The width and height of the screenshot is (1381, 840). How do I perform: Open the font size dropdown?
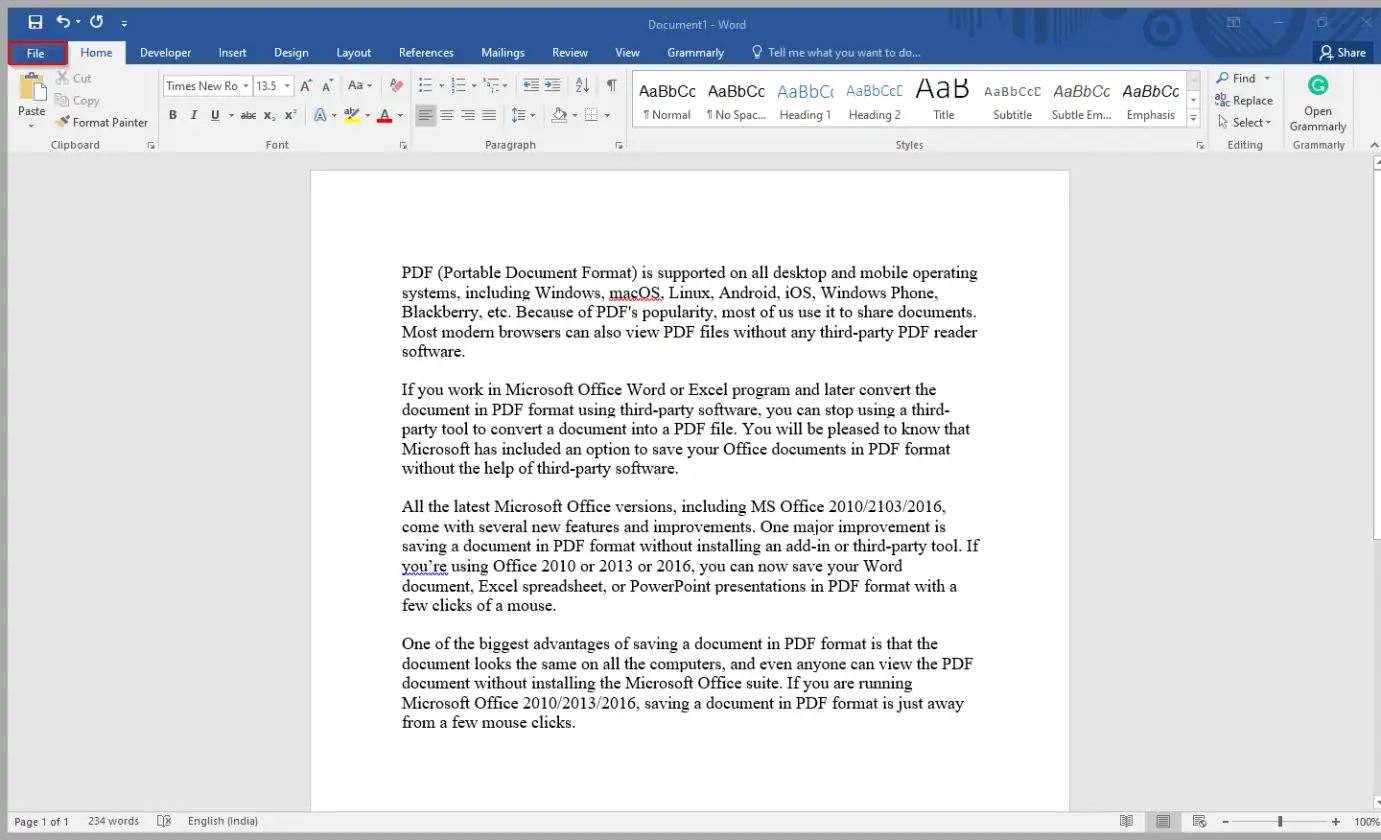click(288, 86)
